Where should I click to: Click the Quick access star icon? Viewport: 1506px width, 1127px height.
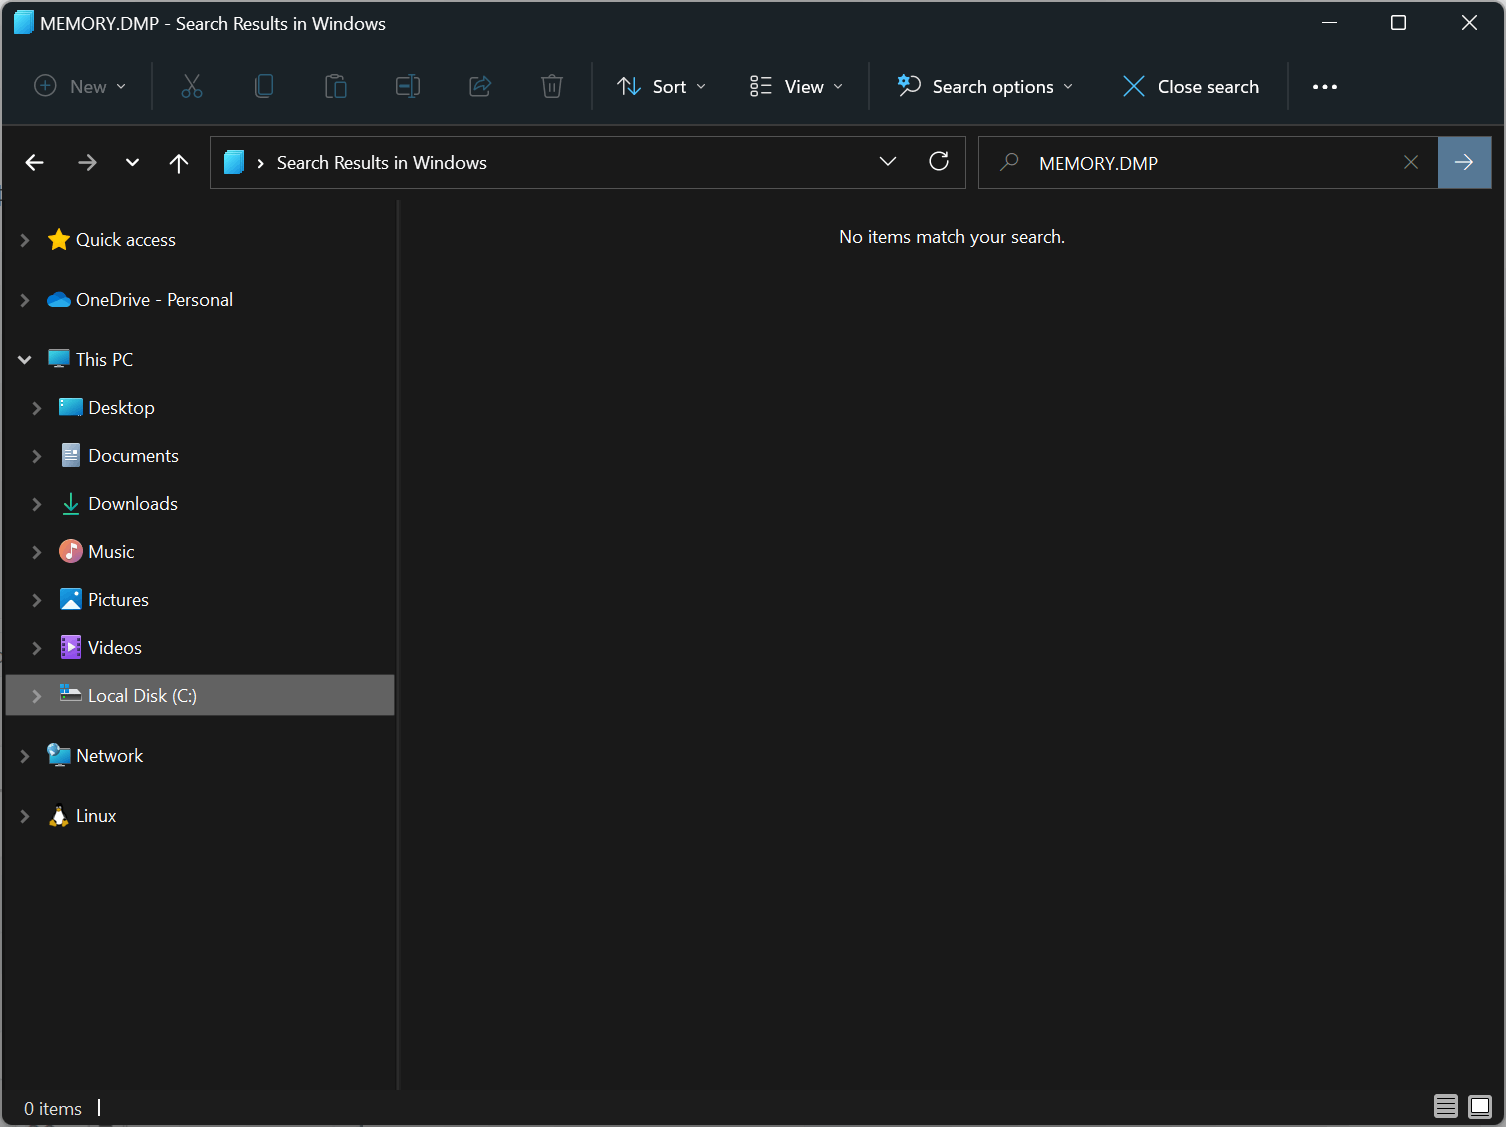point(59,239)
